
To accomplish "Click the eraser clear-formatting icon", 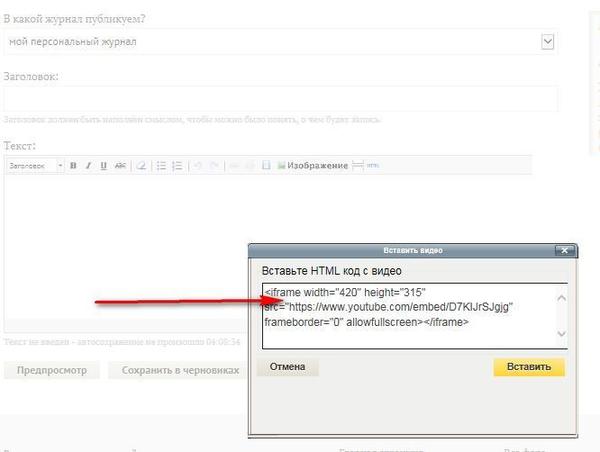I will pos(141,165).
